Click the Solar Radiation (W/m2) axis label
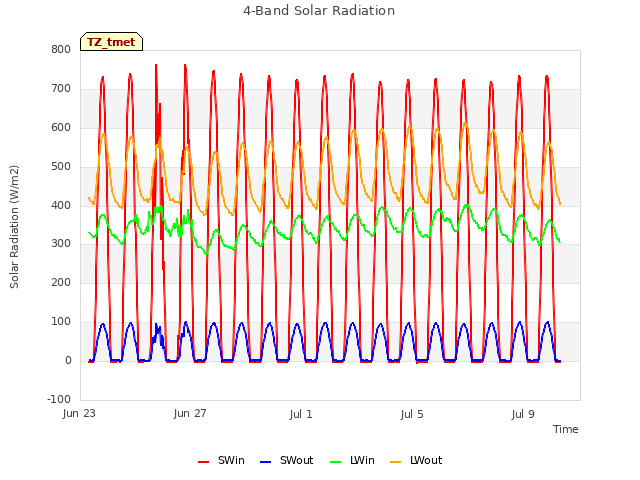The height and width of the screenshot is (480, 640). tap(14, 227)
